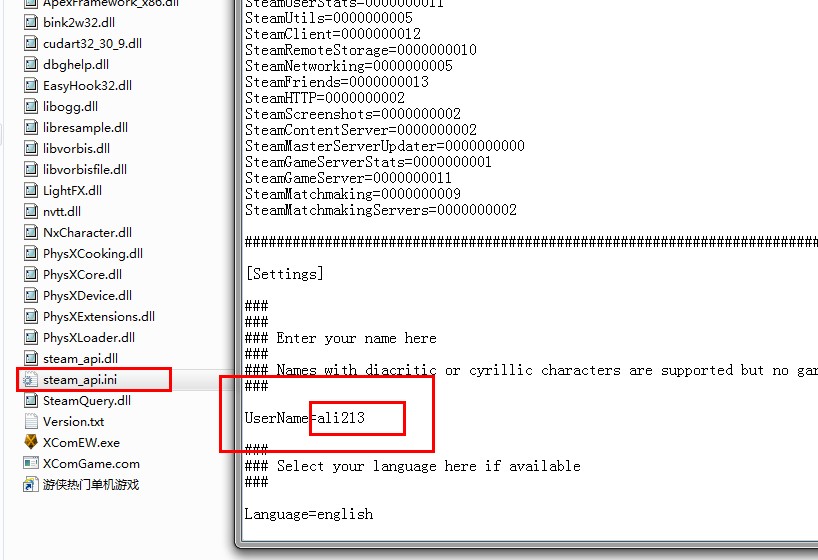Select the file name XComGame.com
This screenshot has height=560, width=818.
click(91, 463)
